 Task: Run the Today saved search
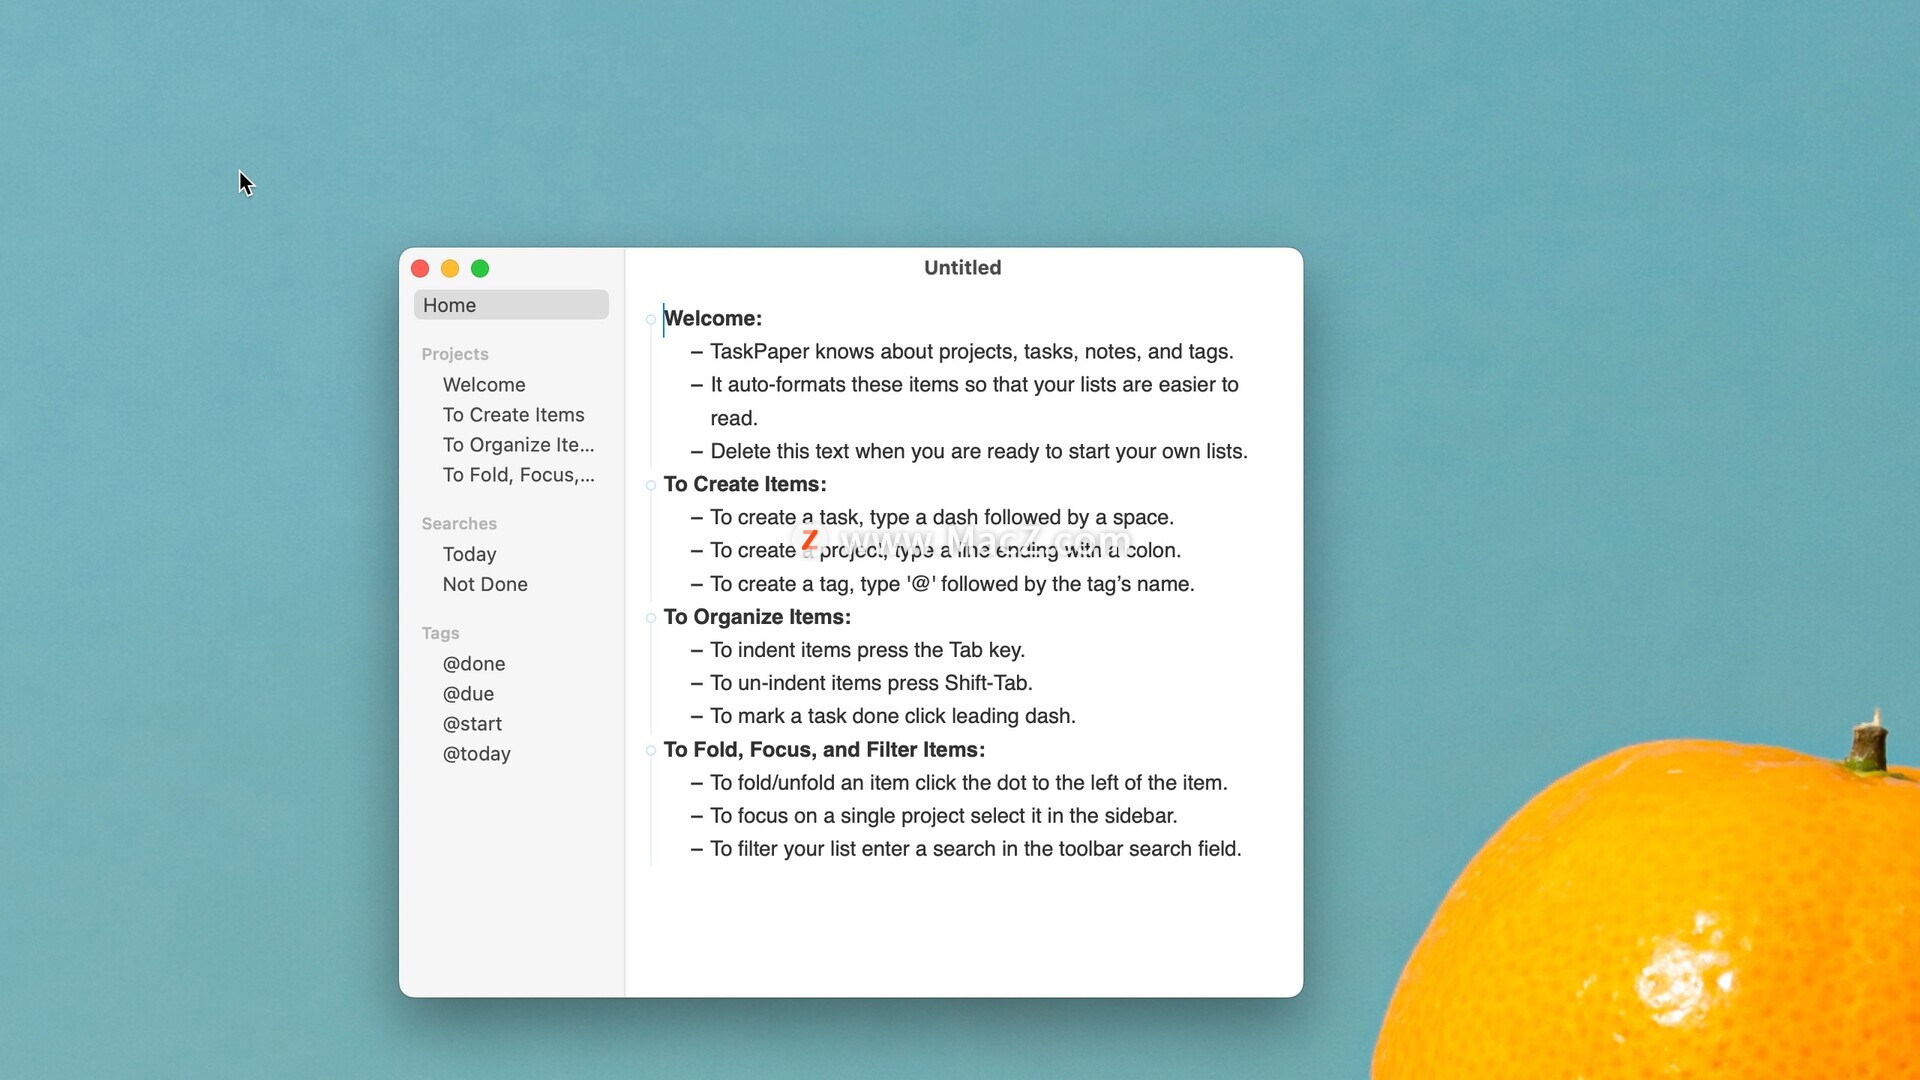coord(469,554)
